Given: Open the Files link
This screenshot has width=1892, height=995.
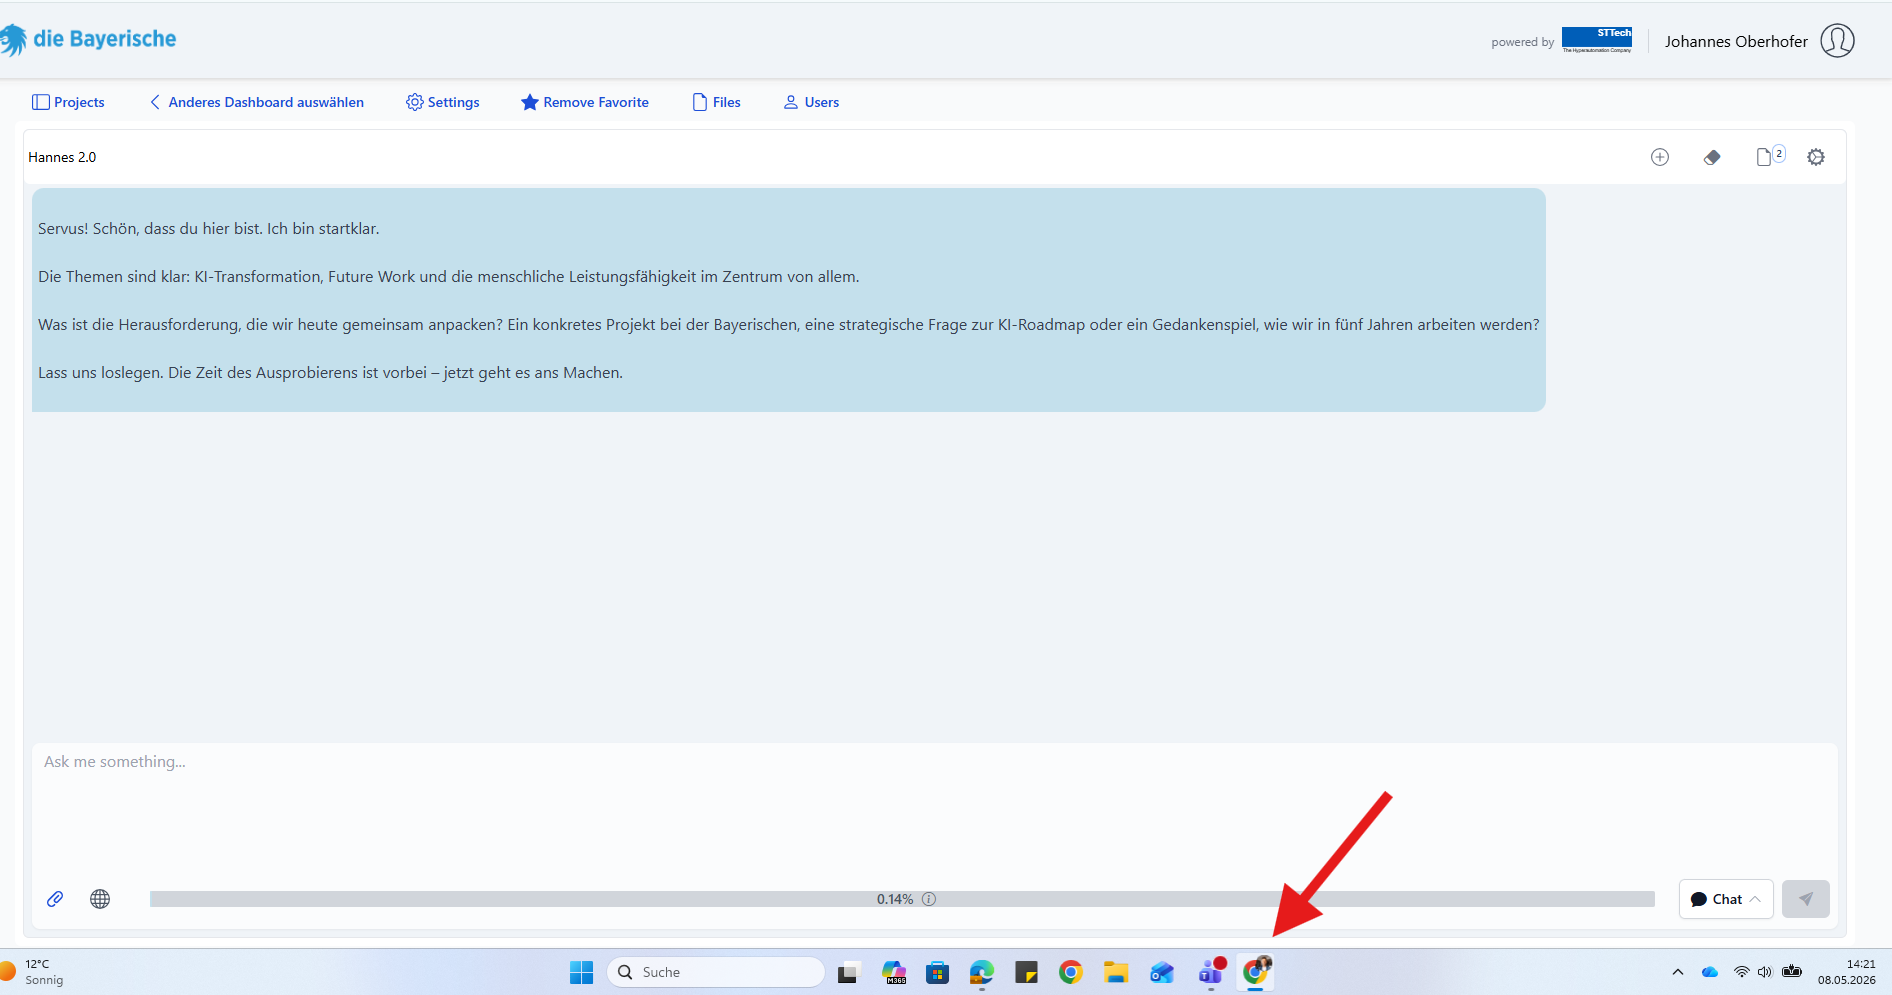Looking at the screenshot, I should pos(717,102).
